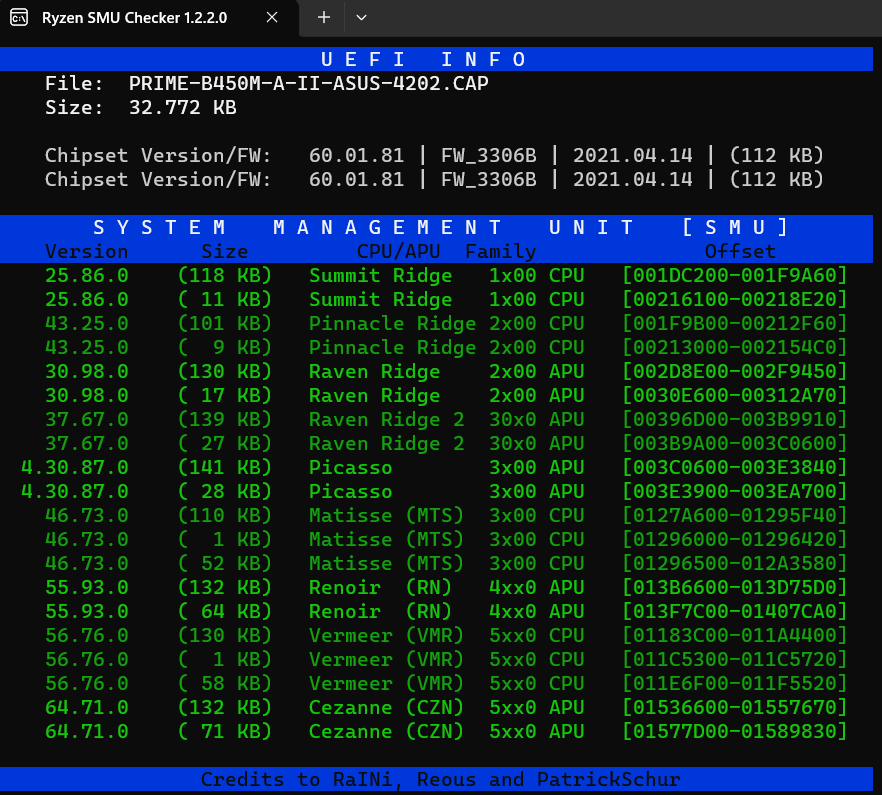882x795 pixels.
Task: Click offset [011C5300-011C5720]
Action: point(734,659)
